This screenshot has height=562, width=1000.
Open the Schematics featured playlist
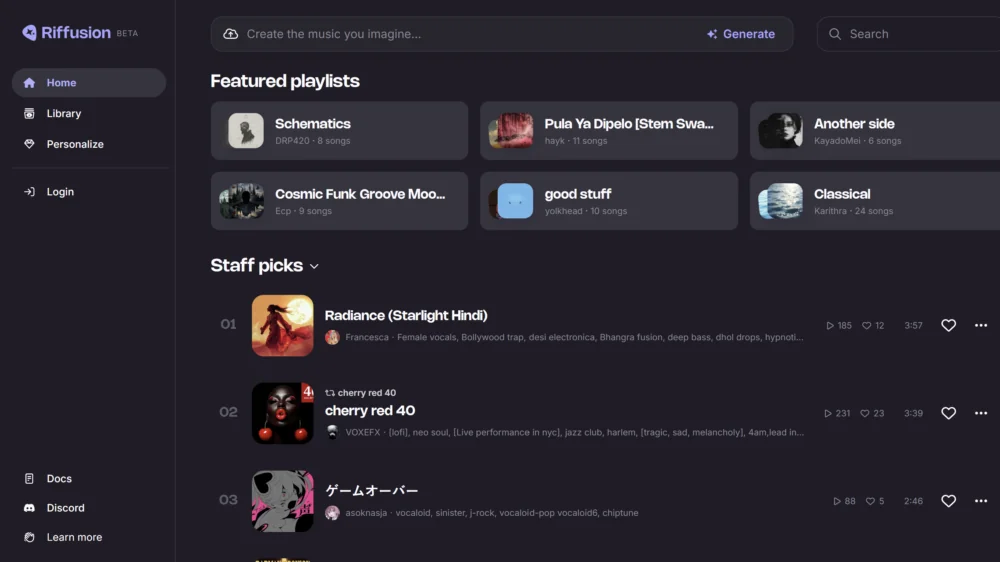pyautogui.click(x=339, y=131)
